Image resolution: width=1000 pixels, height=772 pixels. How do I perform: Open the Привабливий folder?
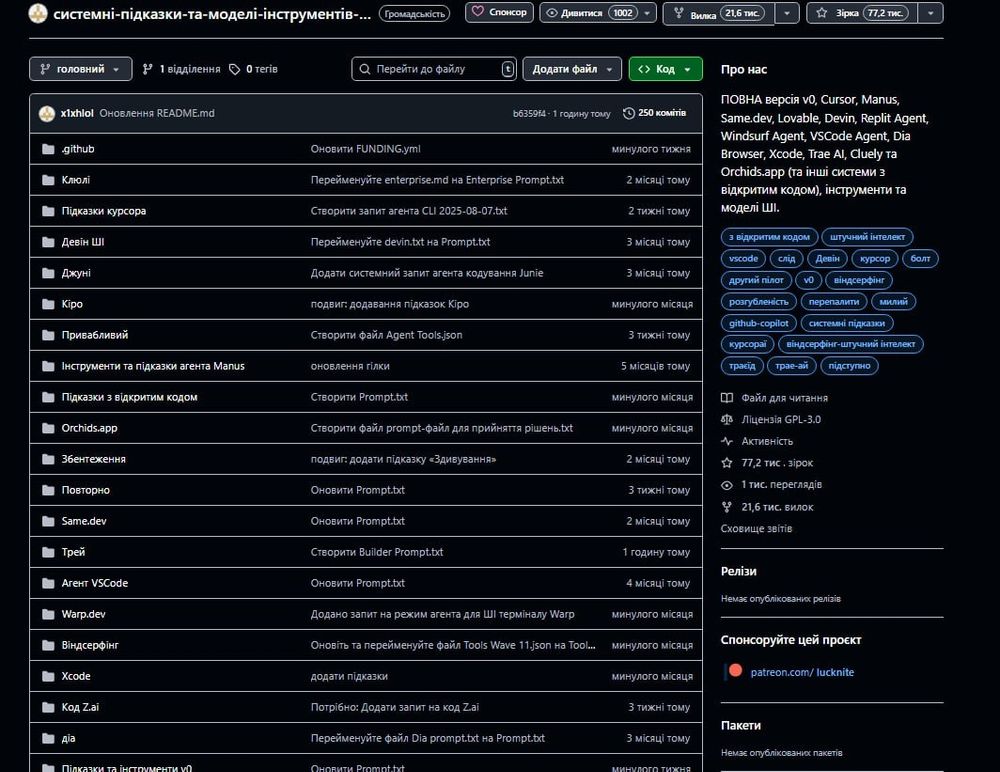pyautogui.click(x=95, y=335)
